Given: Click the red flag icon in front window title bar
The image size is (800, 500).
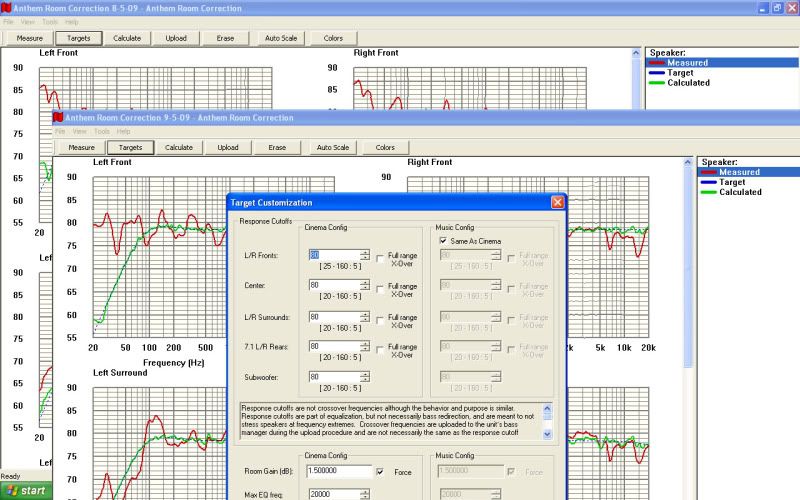Looking at the screenshot, I should coord(59,118).
